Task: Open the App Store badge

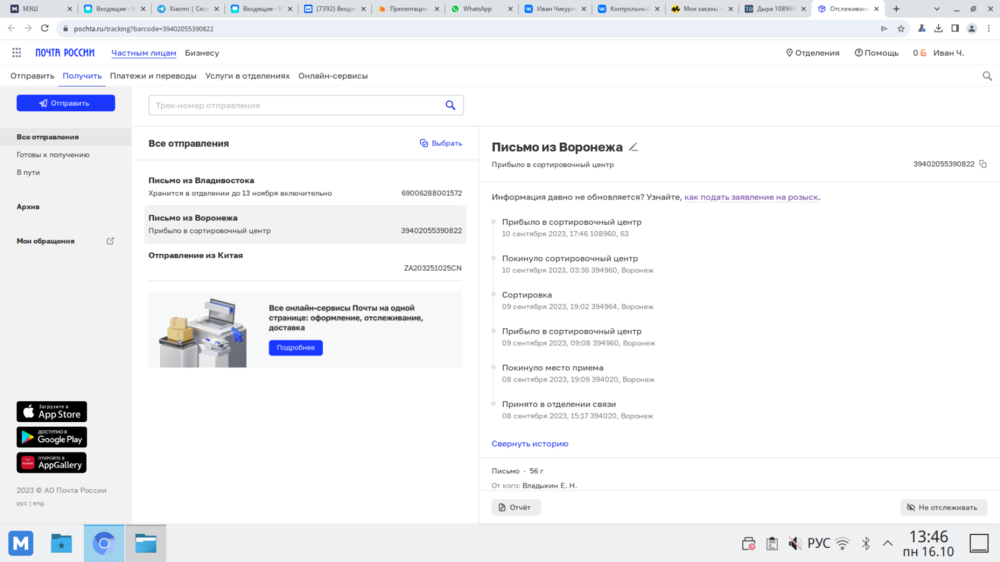Action: 52,412
